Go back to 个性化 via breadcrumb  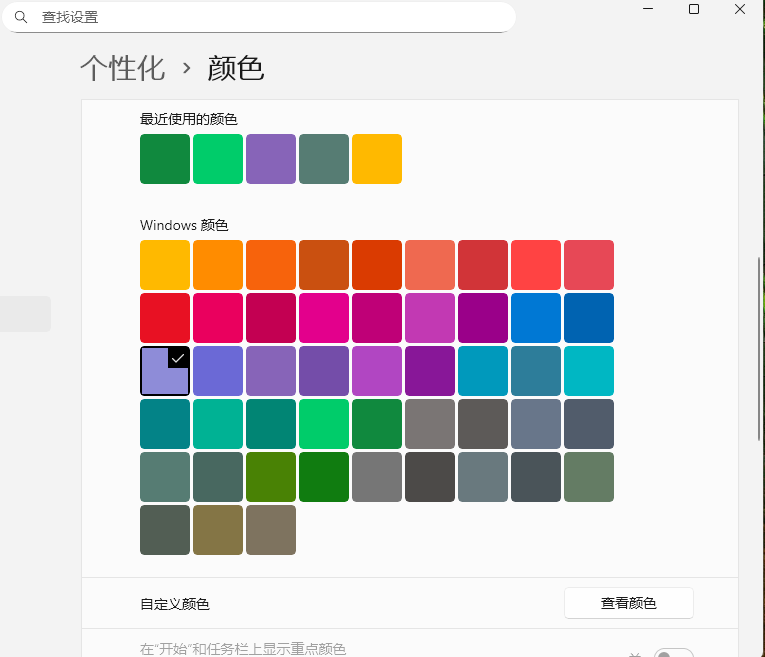tap(122, 68)
